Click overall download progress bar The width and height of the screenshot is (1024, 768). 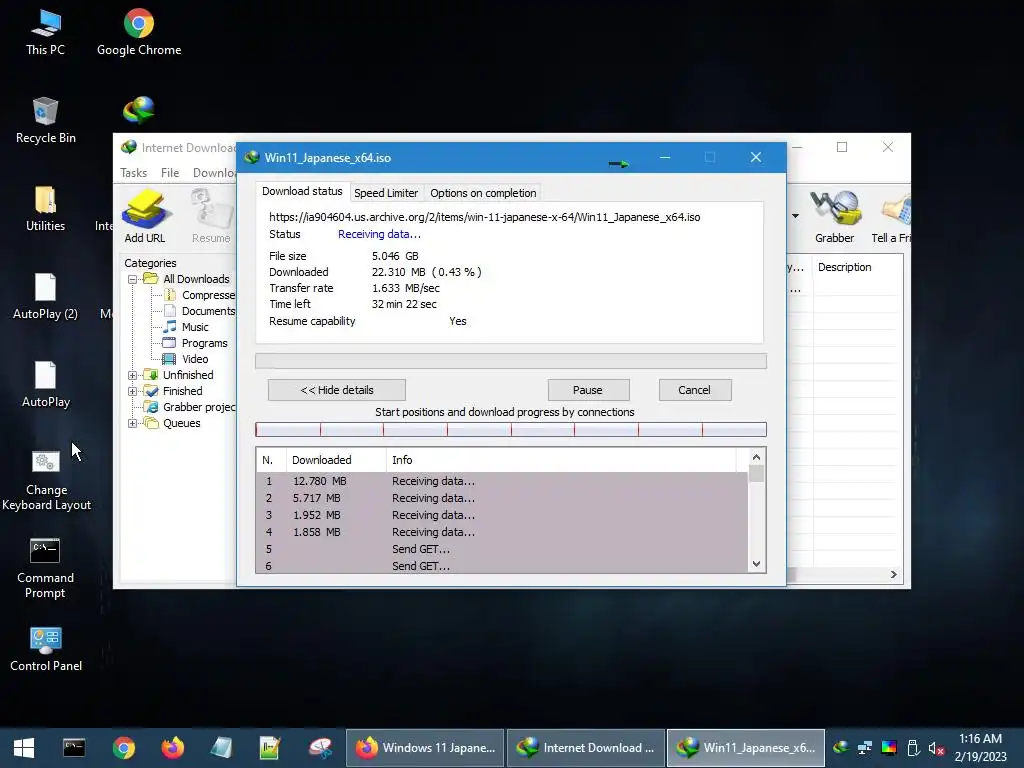[511, 361]
